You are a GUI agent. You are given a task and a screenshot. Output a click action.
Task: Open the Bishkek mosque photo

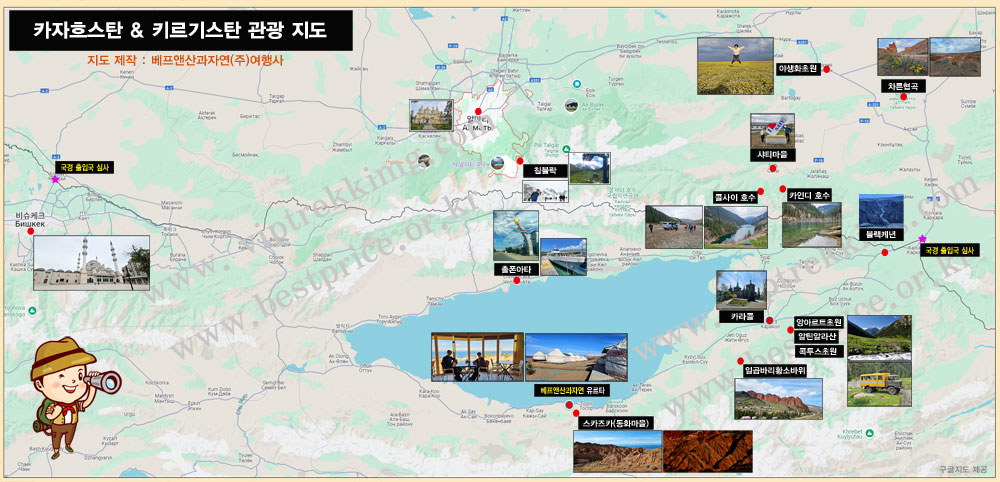[91, 263]
